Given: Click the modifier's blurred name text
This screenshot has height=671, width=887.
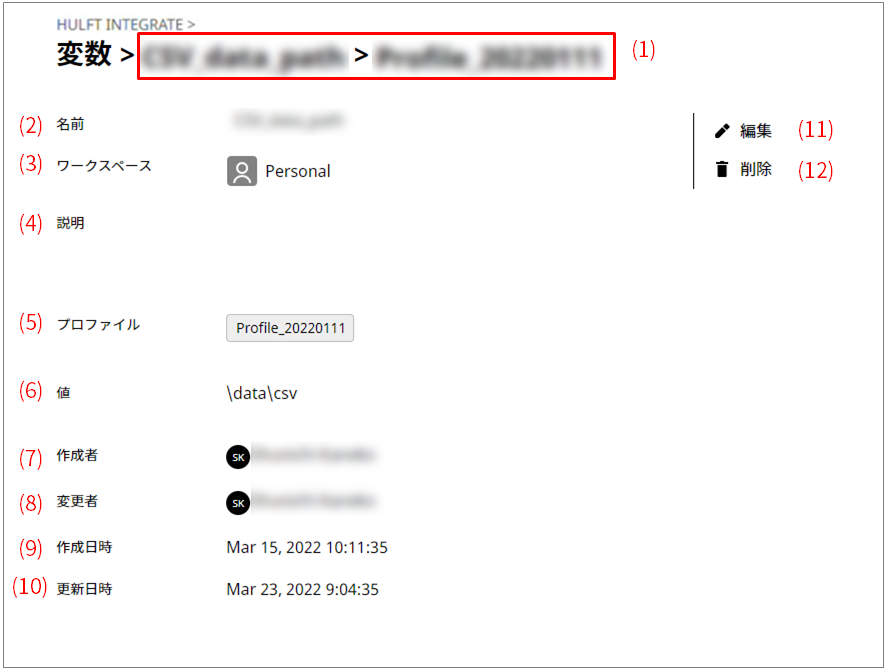Looking at the screenshot, I should (313, 501).
